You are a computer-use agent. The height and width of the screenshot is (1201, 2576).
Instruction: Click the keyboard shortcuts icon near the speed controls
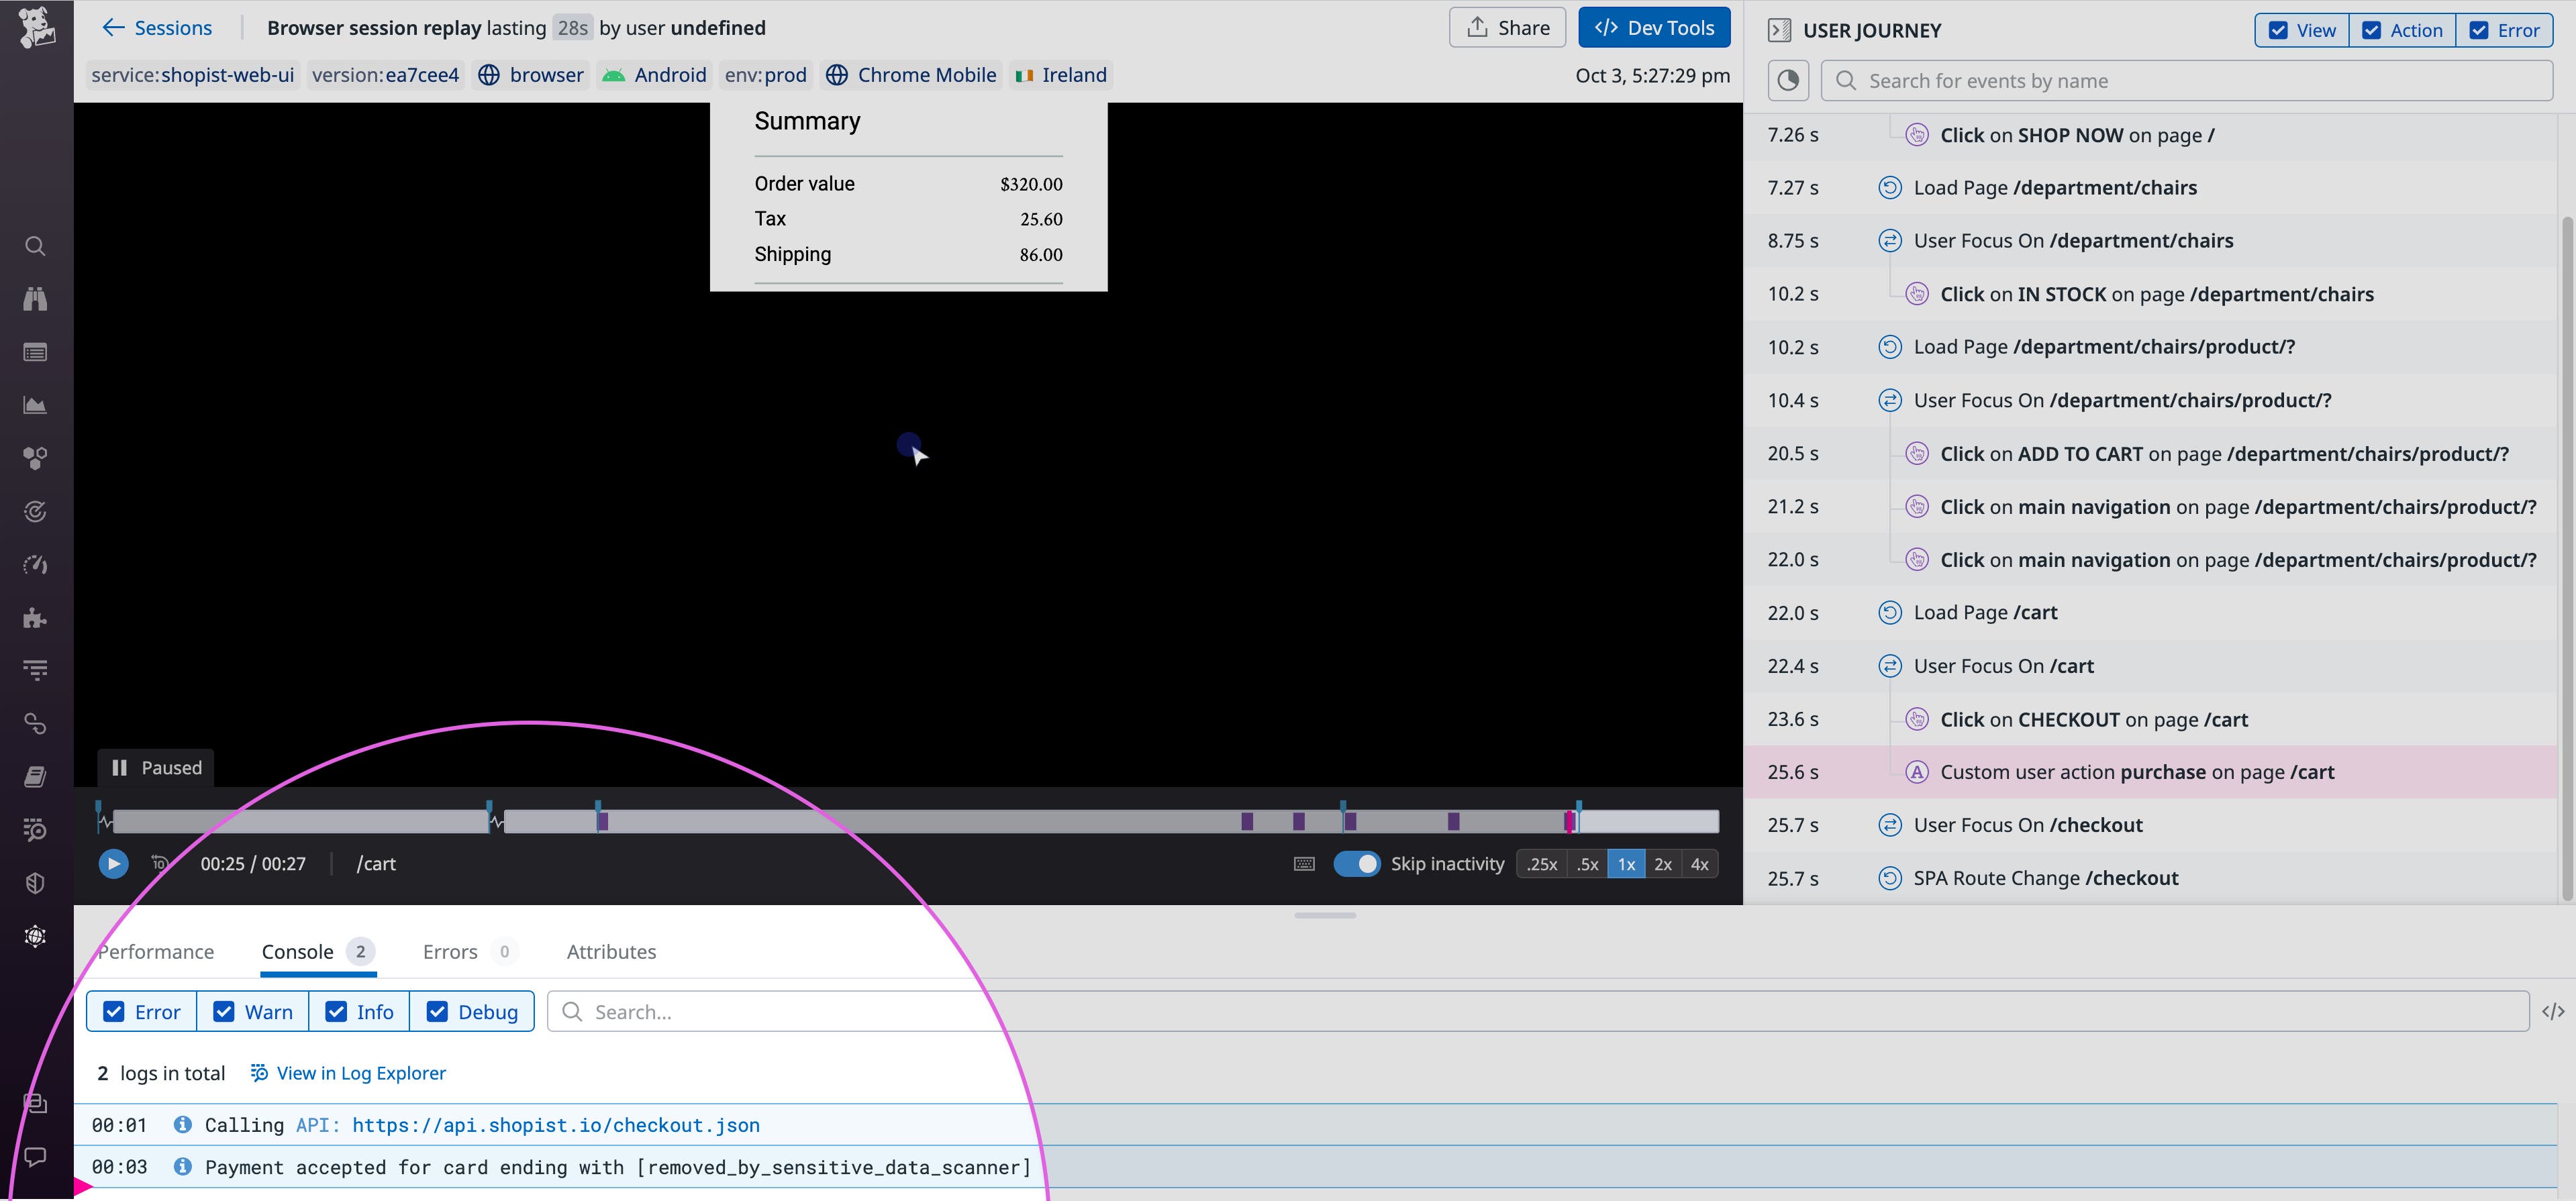click(1303, 863)
